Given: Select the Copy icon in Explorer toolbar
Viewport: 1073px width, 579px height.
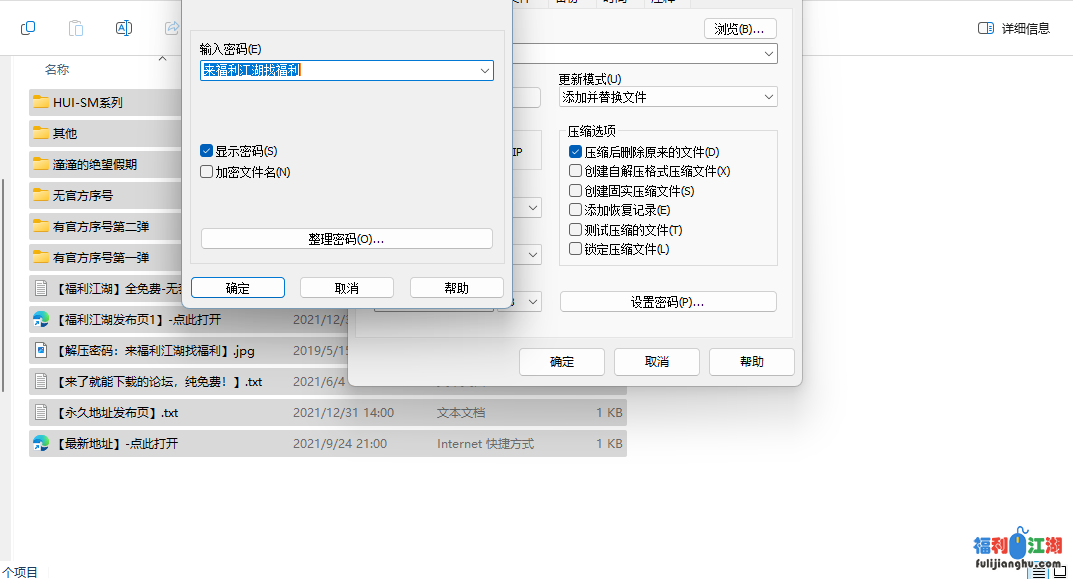Looking at the screenshot, I should tap(28, 28).
